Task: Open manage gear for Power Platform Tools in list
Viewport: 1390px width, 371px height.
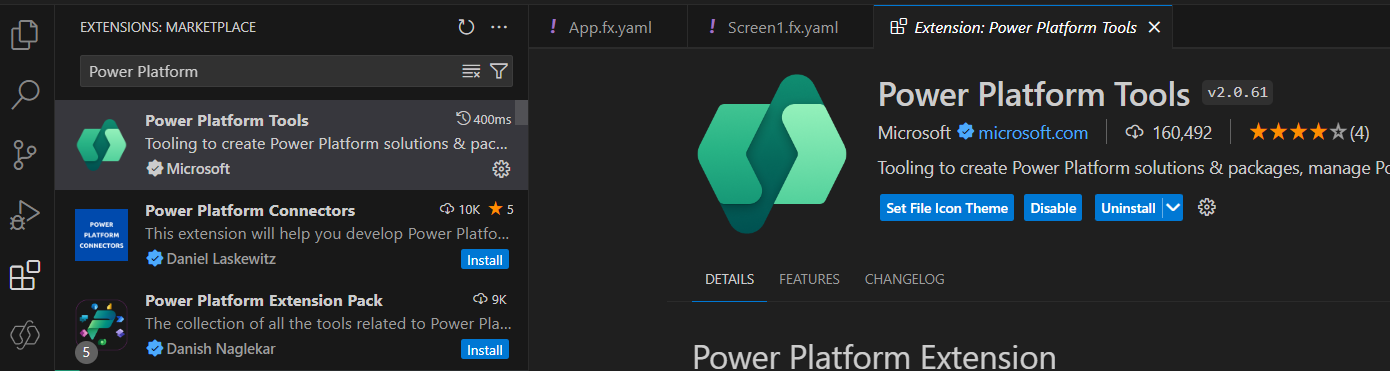Action: point(501,169)
